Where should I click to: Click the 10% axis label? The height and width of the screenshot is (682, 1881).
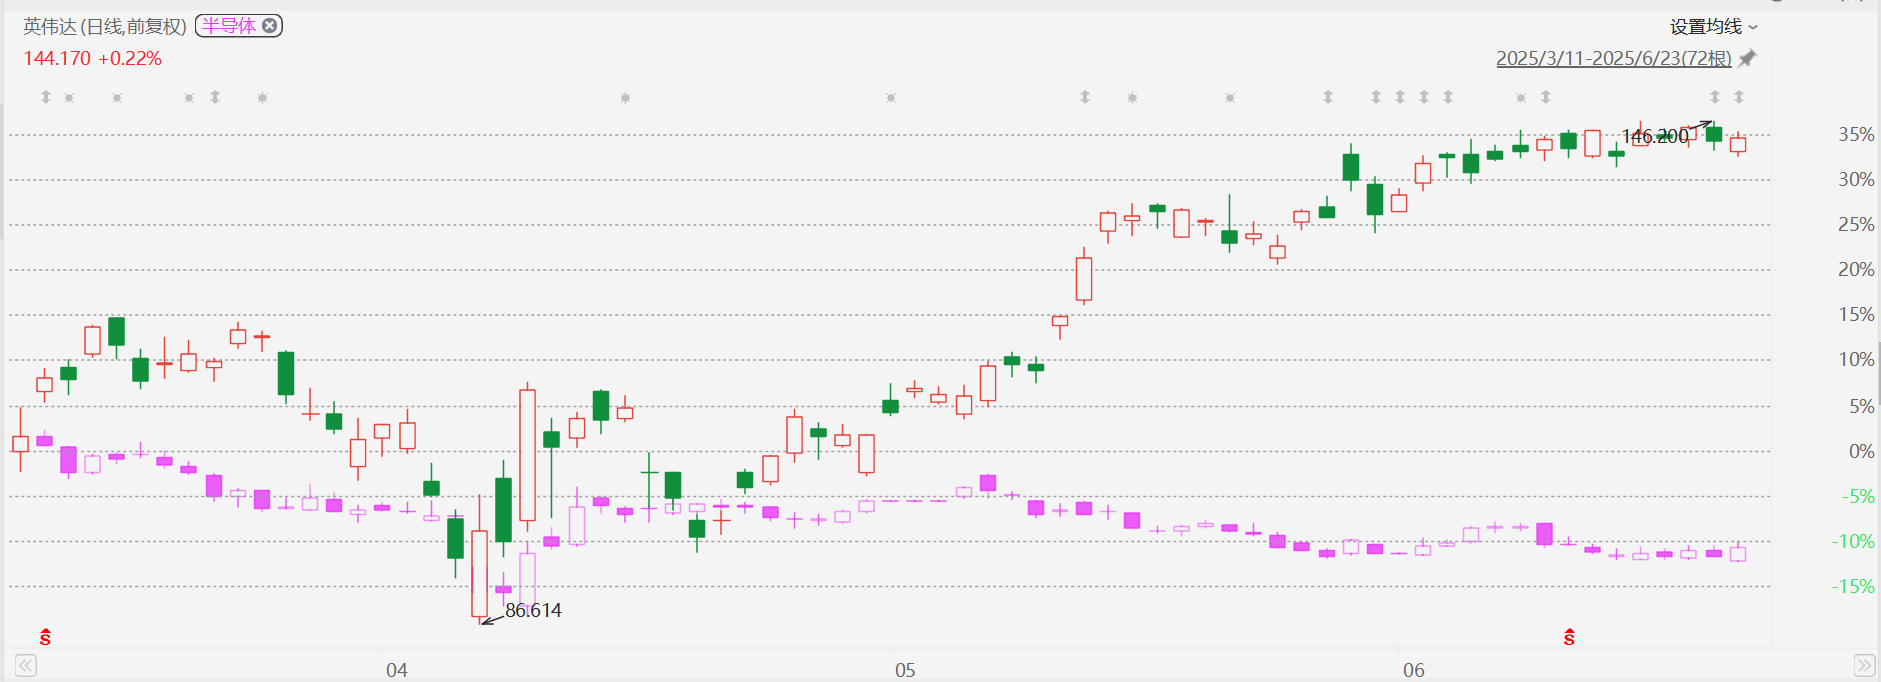1856,359
